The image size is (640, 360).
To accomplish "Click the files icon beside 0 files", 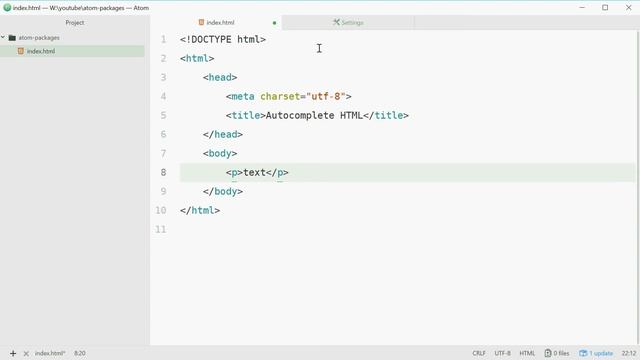I will [x=548, y=353].
